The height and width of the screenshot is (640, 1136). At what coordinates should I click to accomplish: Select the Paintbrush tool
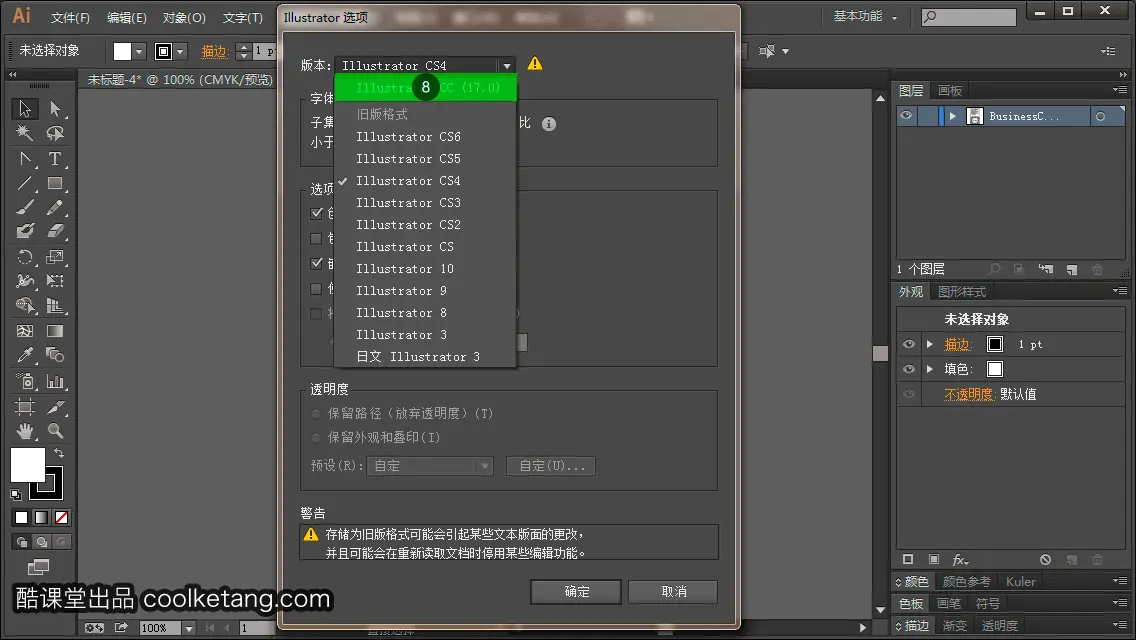[x=25, y=208]
